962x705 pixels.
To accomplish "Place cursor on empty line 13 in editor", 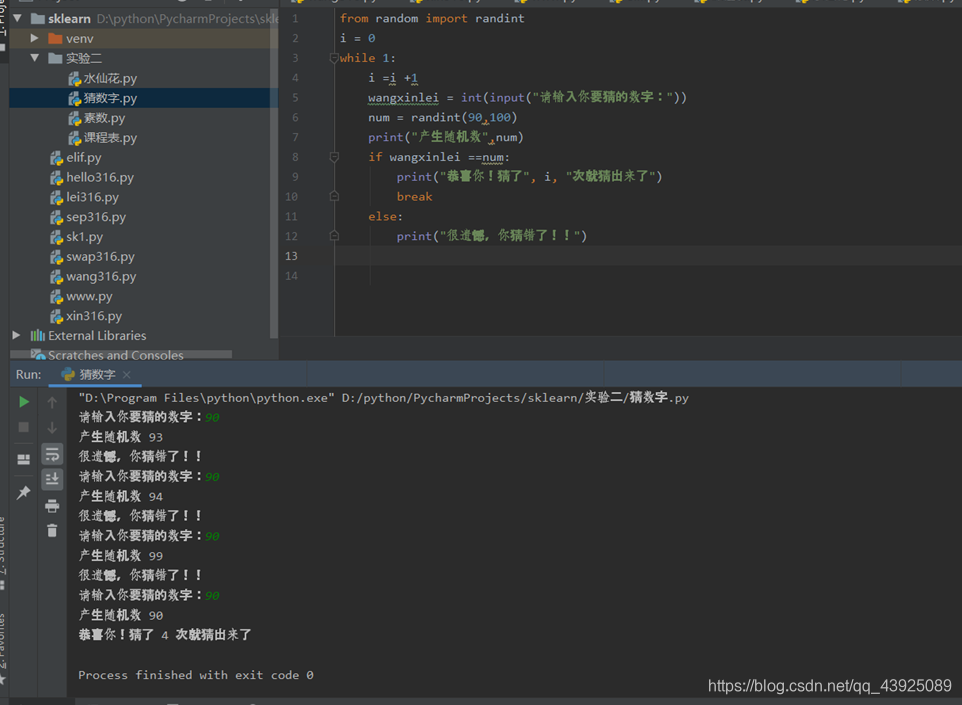I will pos(648,256).
